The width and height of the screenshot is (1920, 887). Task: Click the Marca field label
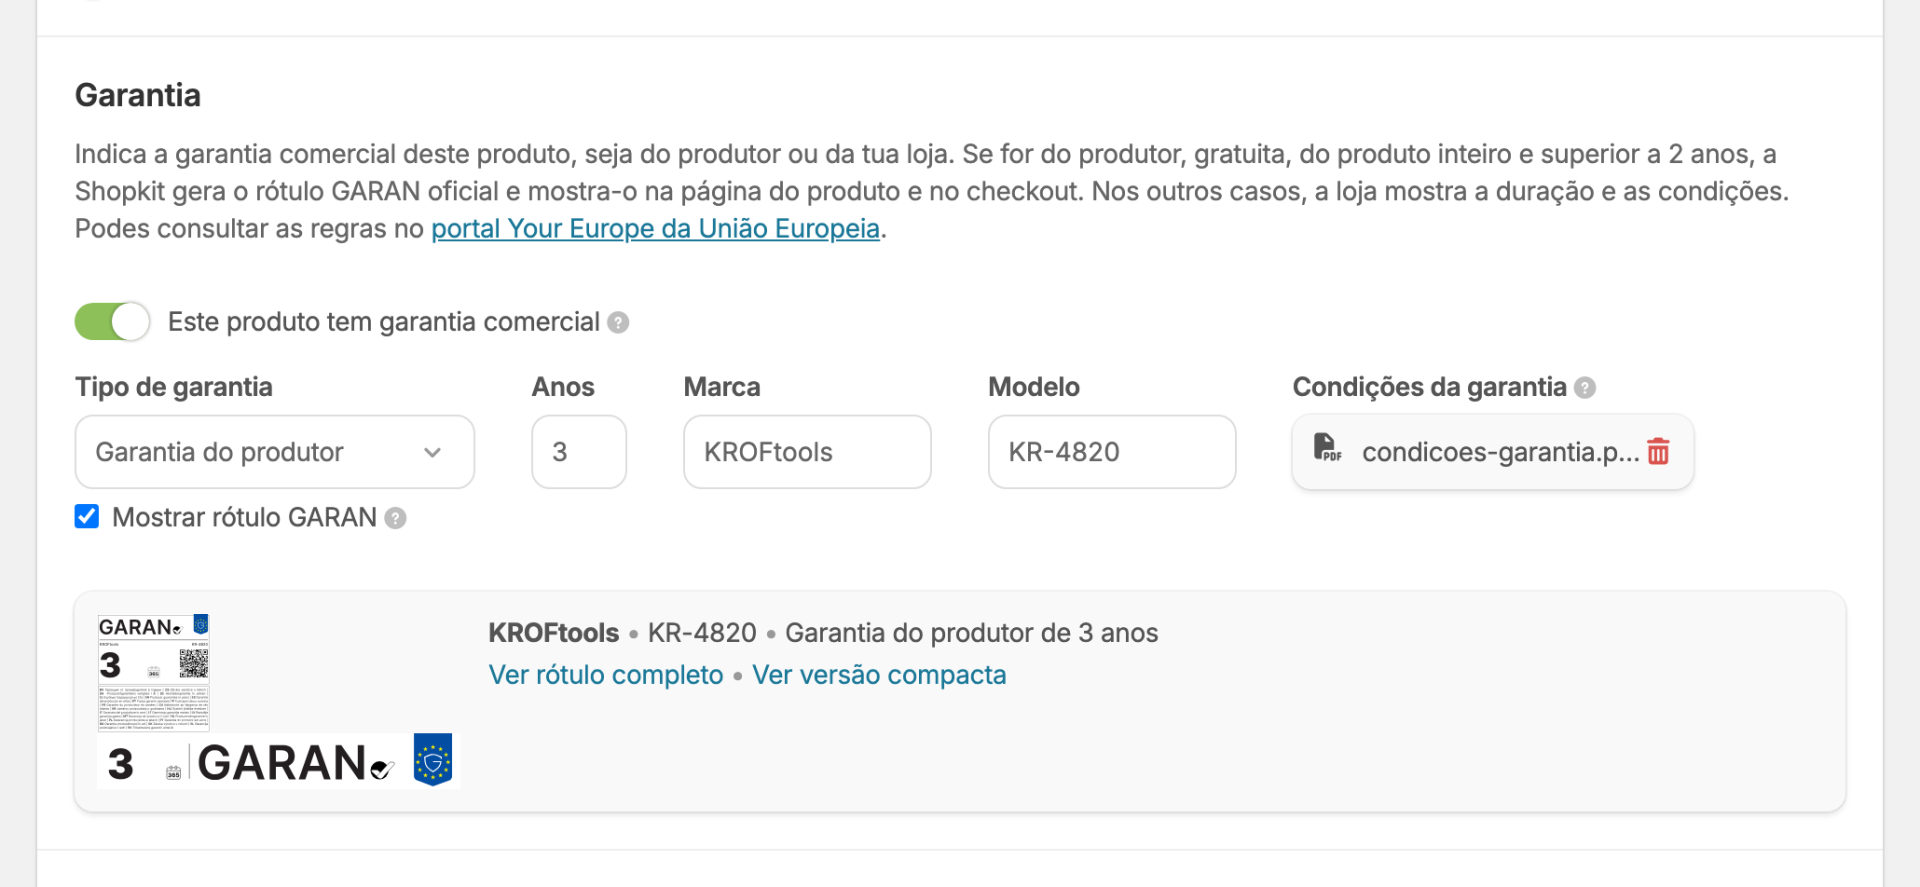722,387
